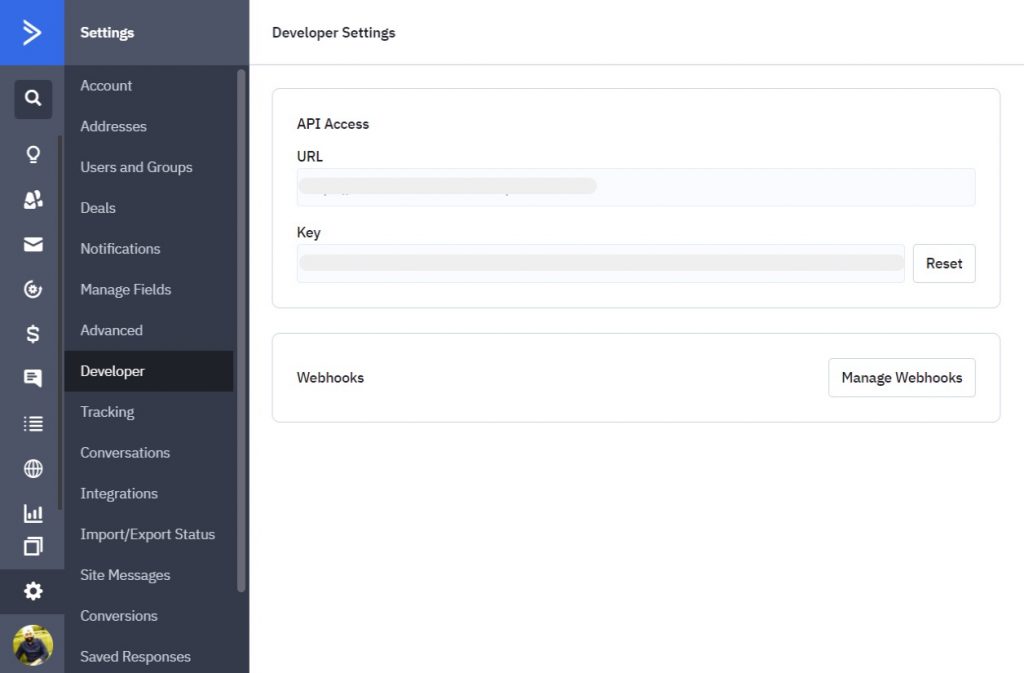Image resolution: width=1024 pixels, height=673 pixels.
Task: Go to Integrations settings
Action: [x=119, y=493]
